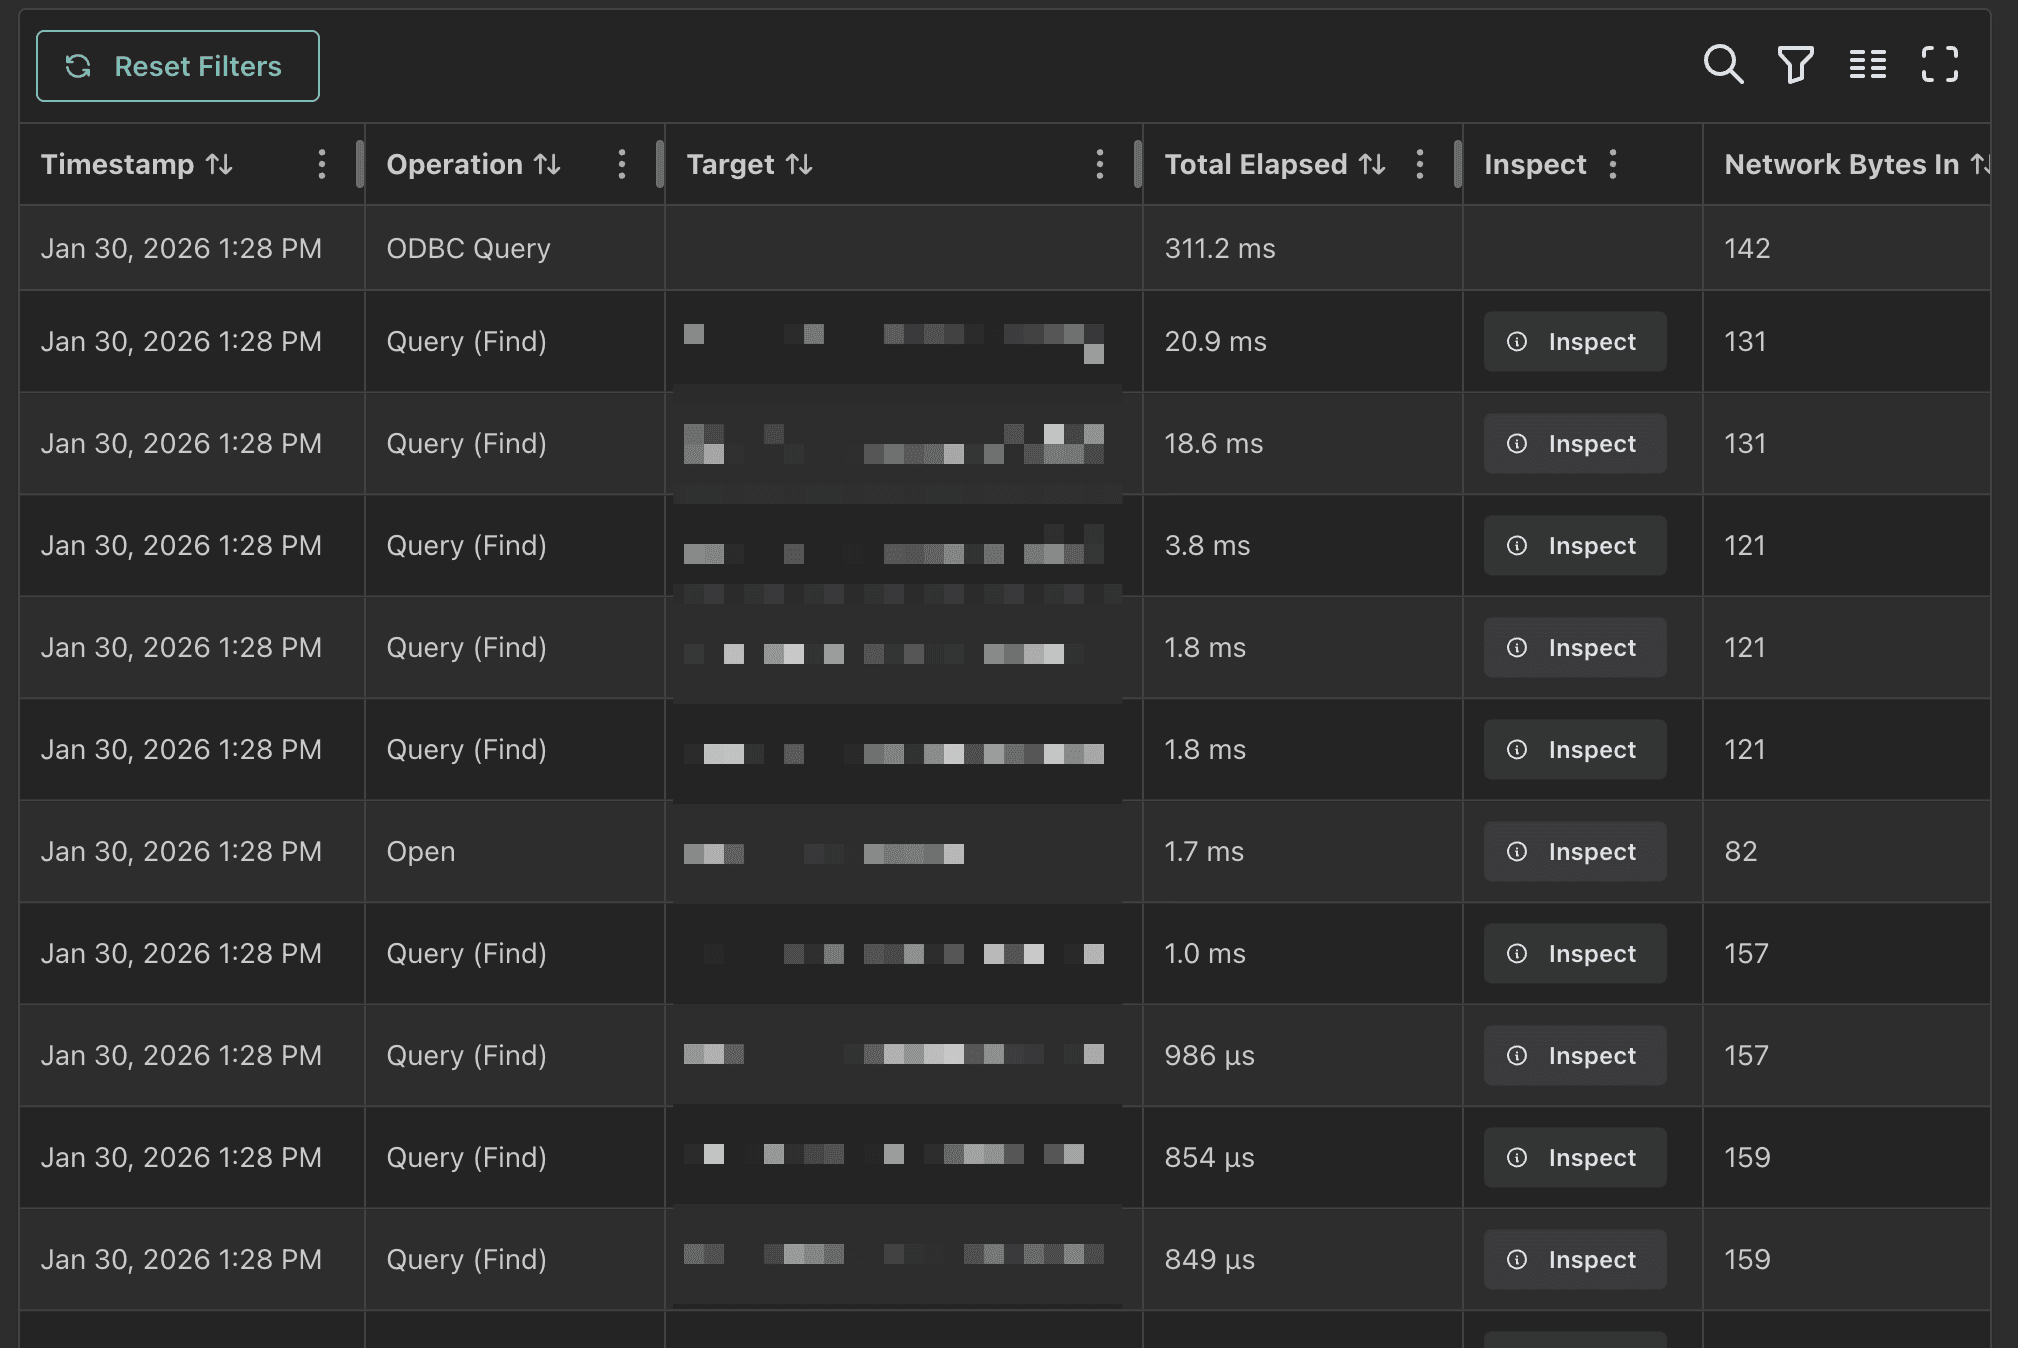Enter fullscreen mode via the expand icon

click(1940, 65)
